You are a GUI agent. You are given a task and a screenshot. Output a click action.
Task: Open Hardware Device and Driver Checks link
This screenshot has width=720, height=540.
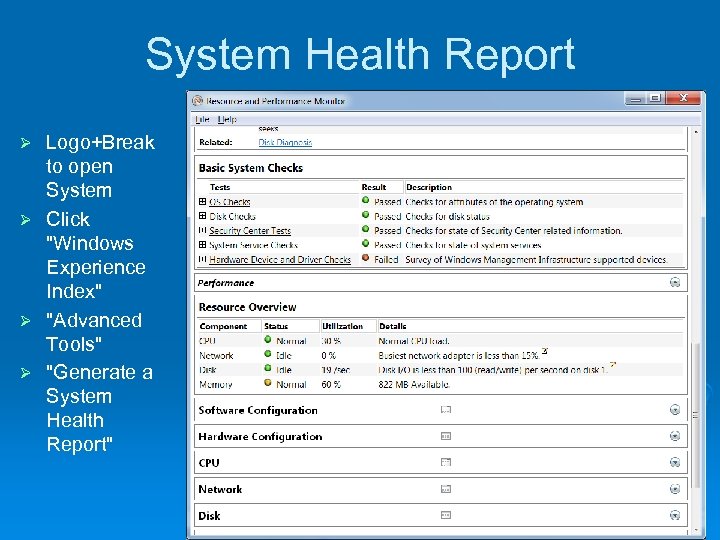tap(280, 259)
